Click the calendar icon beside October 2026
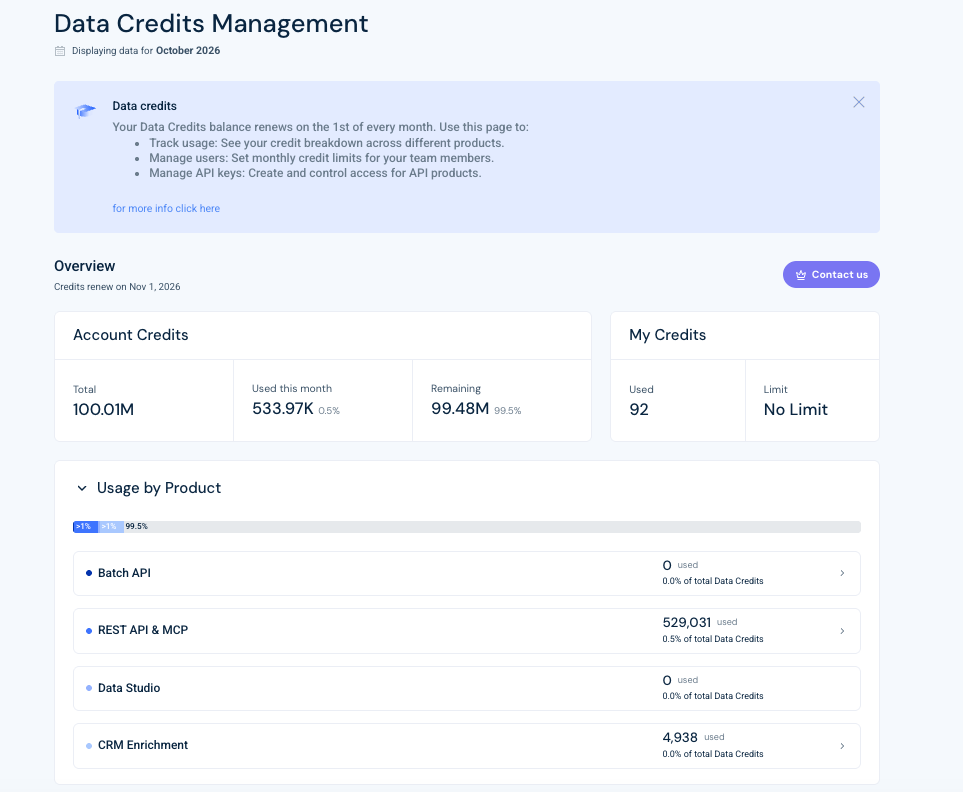This screenshot has height=792, width=963. pyautogui.click(x=60, y=51)
